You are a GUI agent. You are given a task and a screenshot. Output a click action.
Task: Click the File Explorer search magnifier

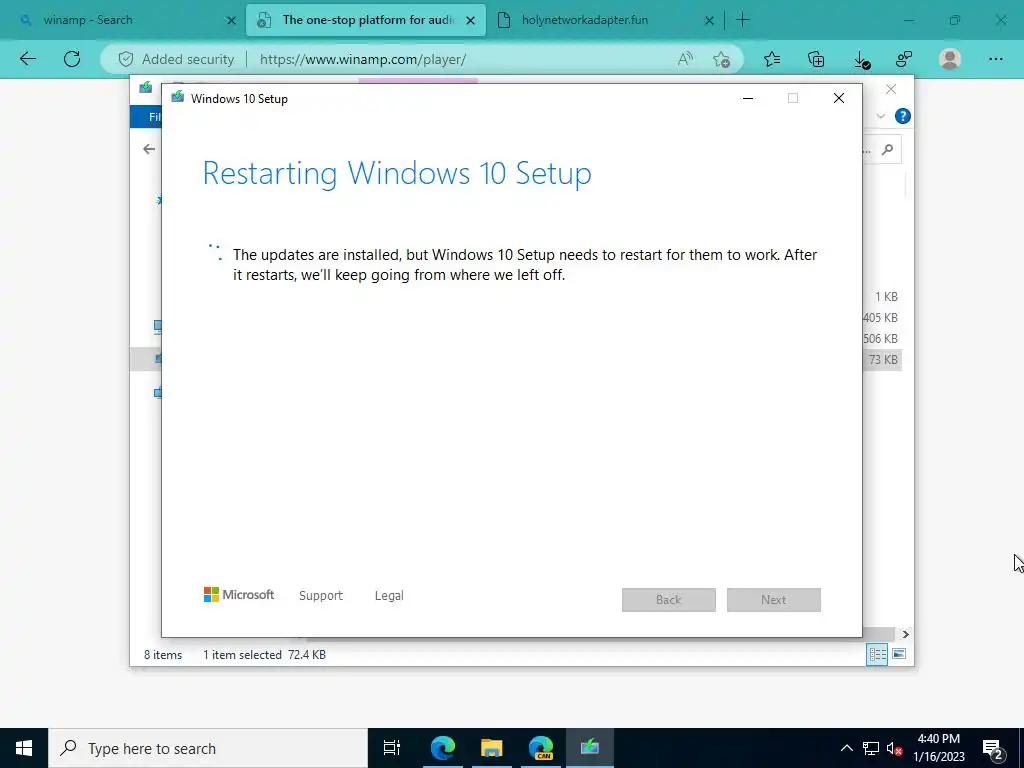(888, 150)
